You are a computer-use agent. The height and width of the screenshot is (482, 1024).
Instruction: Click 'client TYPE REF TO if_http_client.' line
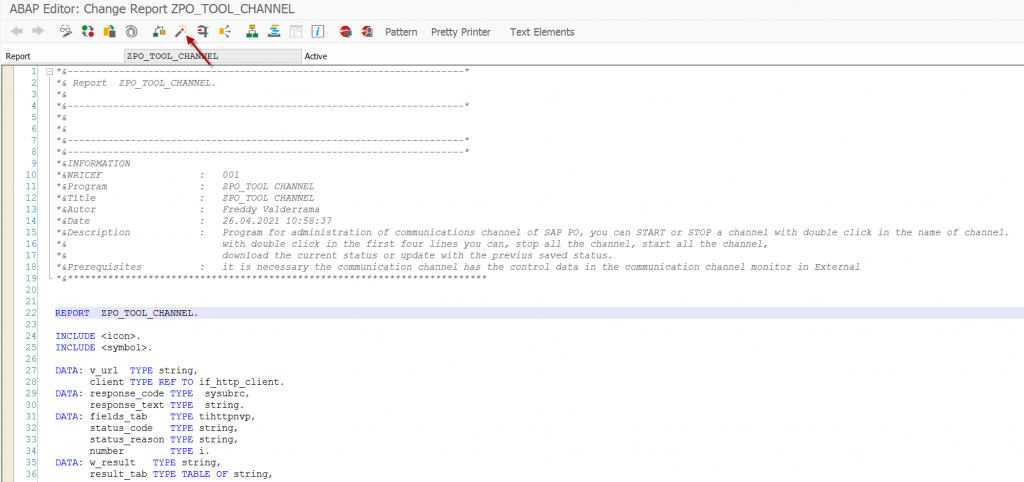point(187,381)
